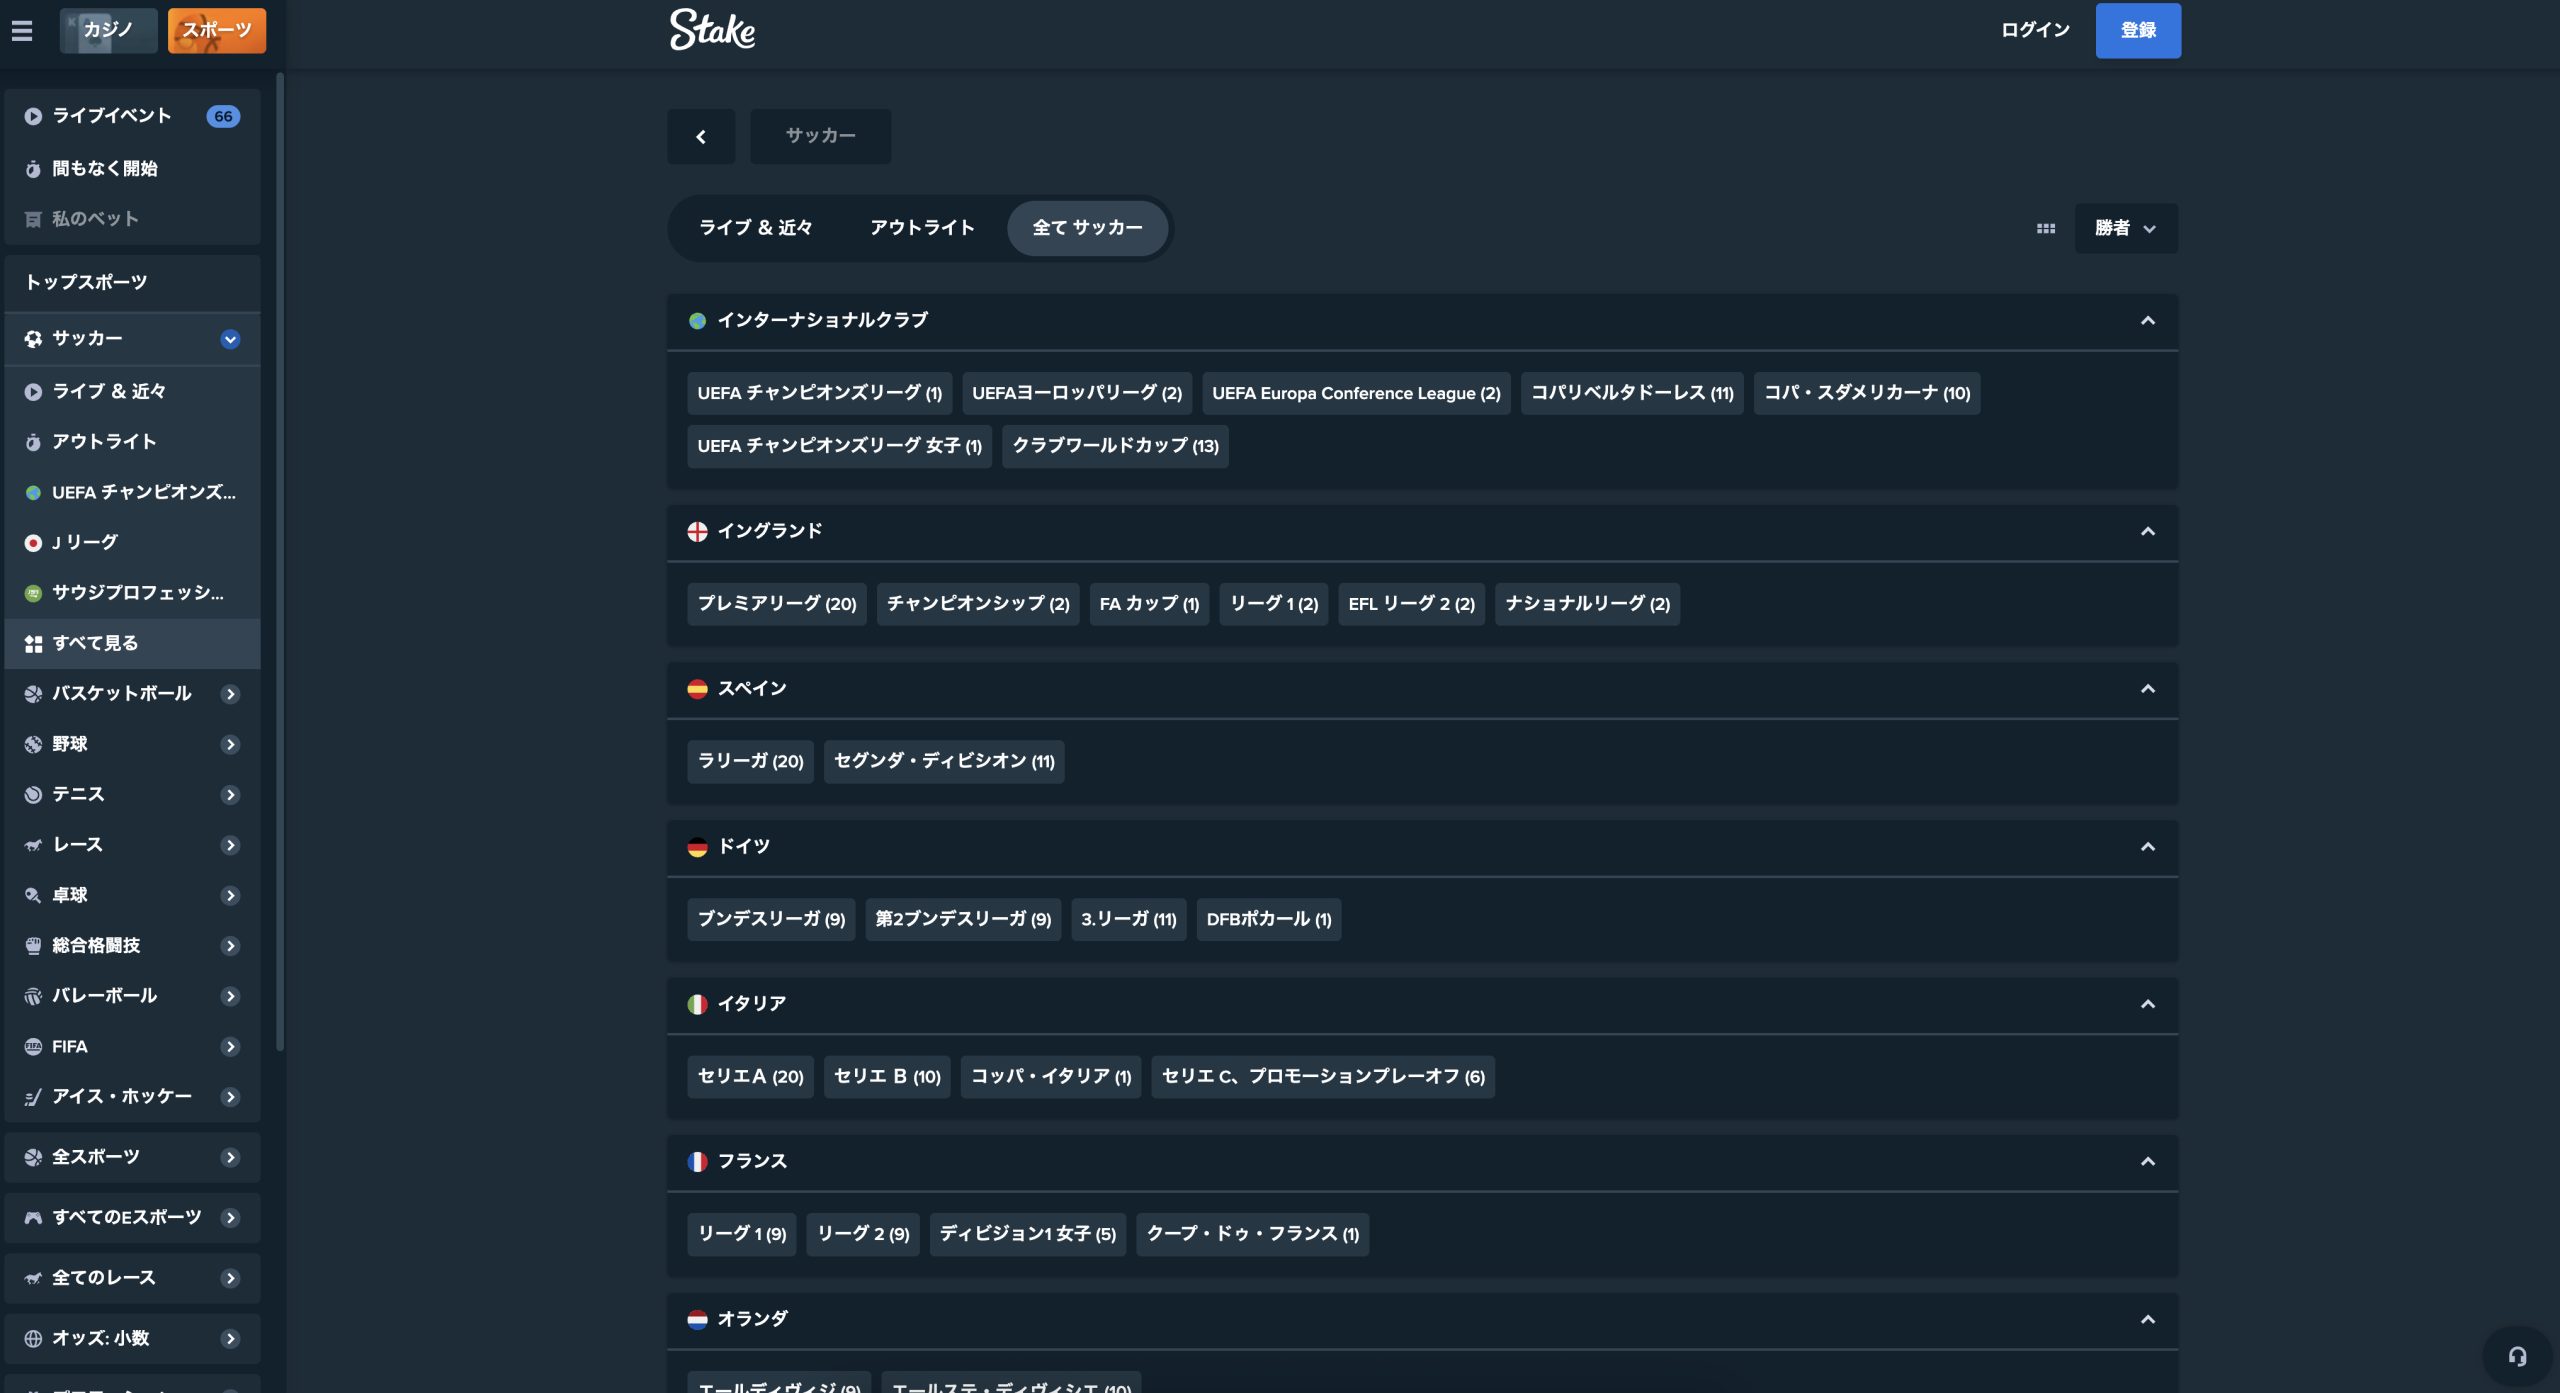Open the 勝者 market dropdown

2126,229
